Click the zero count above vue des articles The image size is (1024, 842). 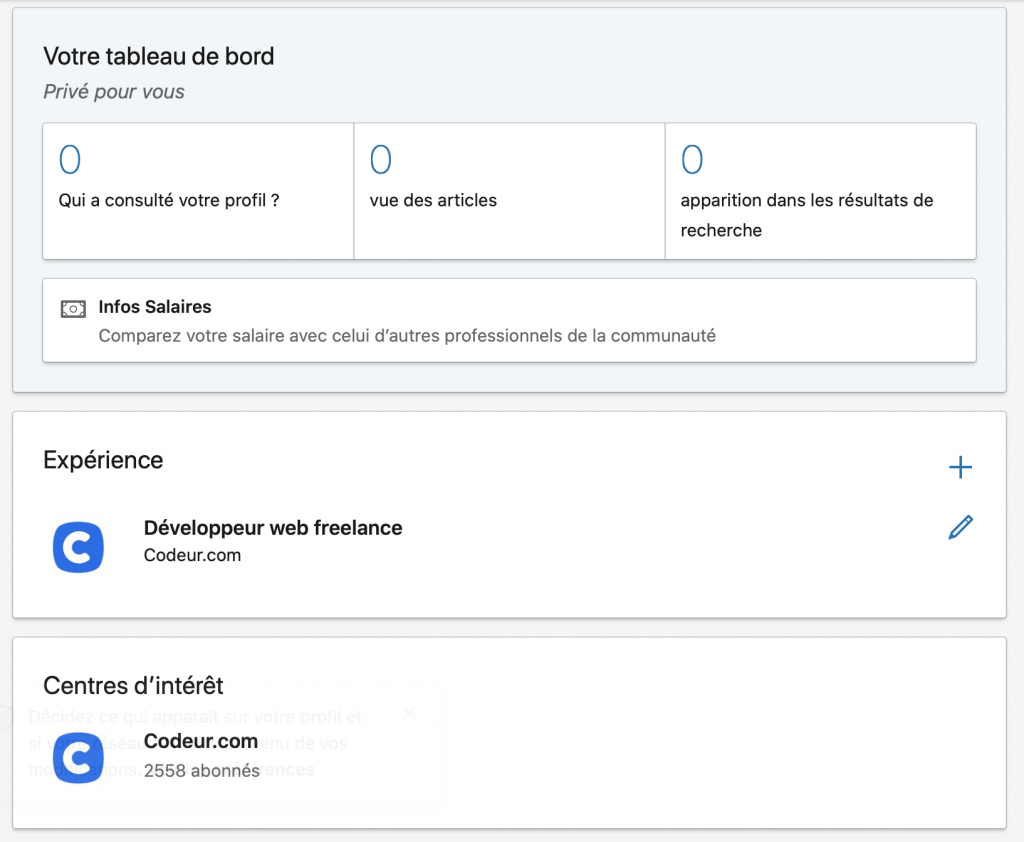click(381, 160)
